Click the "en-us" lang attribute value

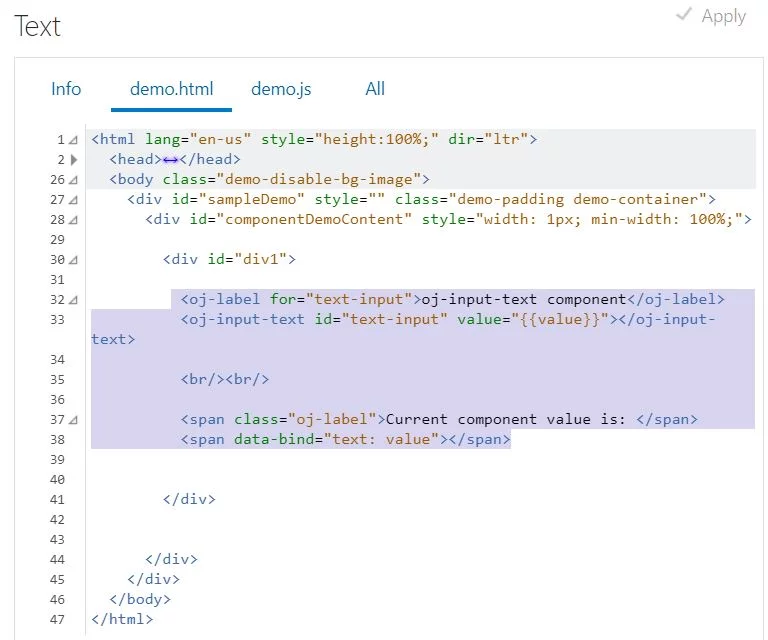click(220, 140)
